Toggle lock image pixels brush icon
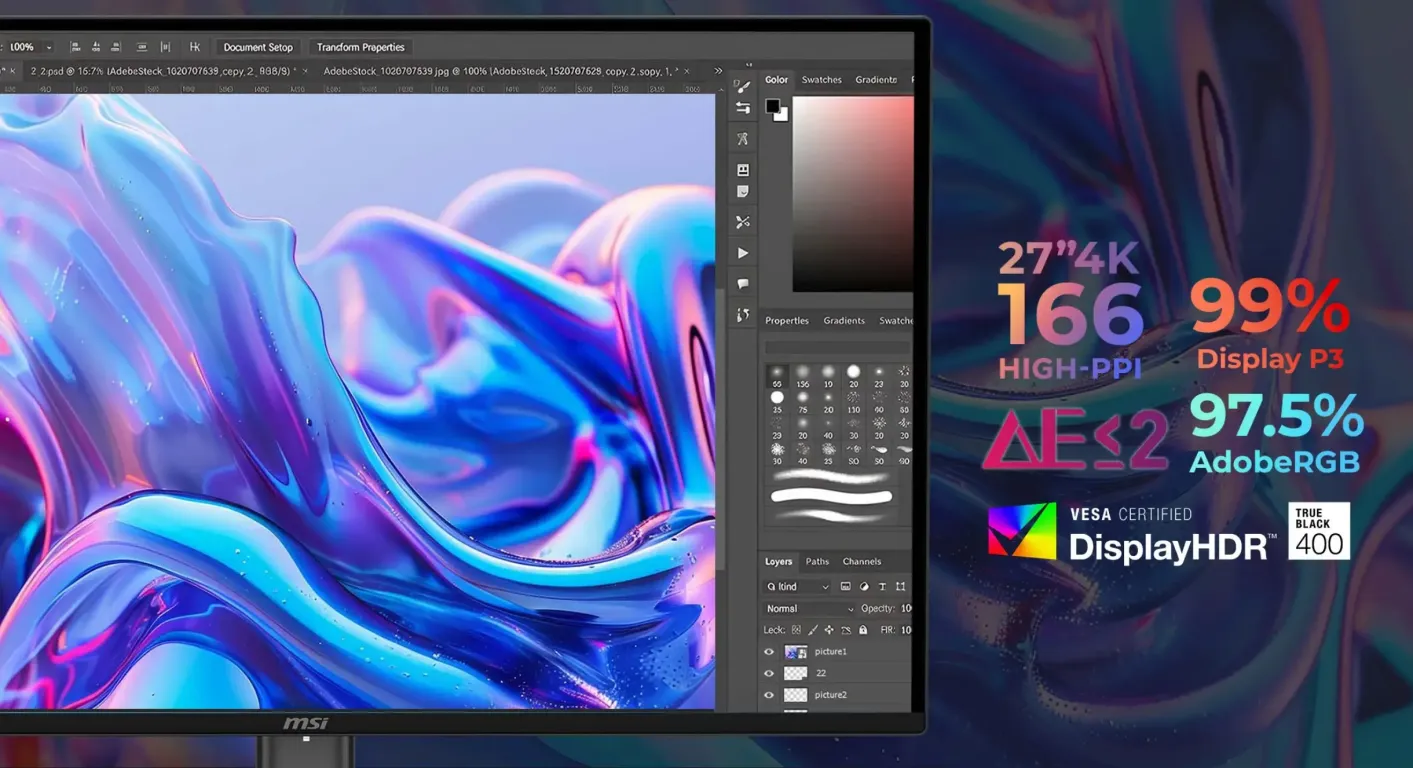Screen dimensions: 1413x768 [x=813, y=630]
